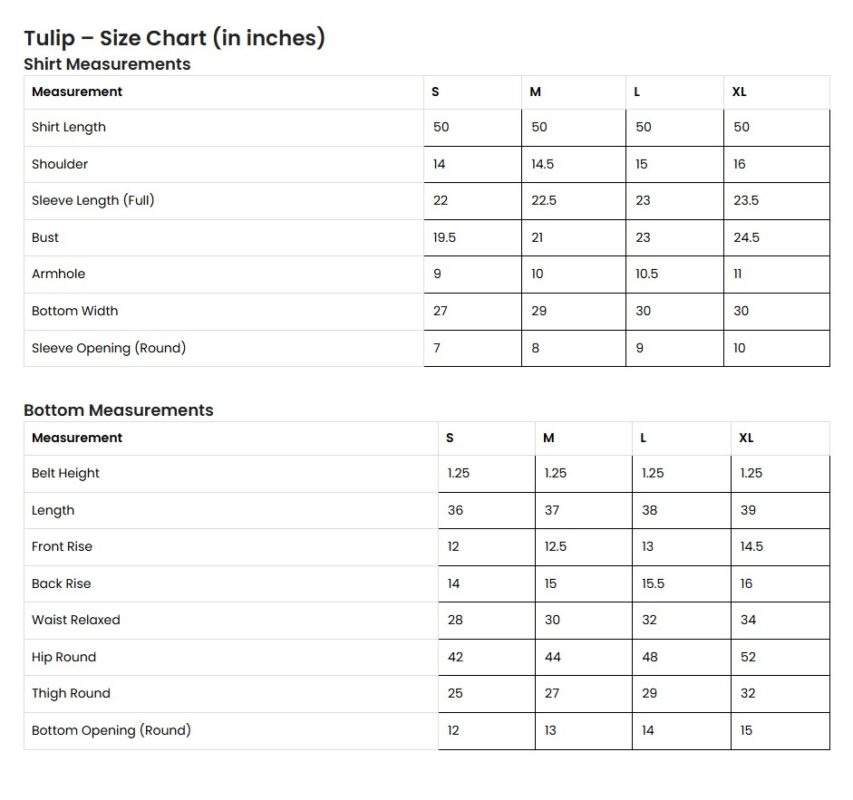
Task: Select the Shoulder value 14.5 for size M
Action: [542, 164]
